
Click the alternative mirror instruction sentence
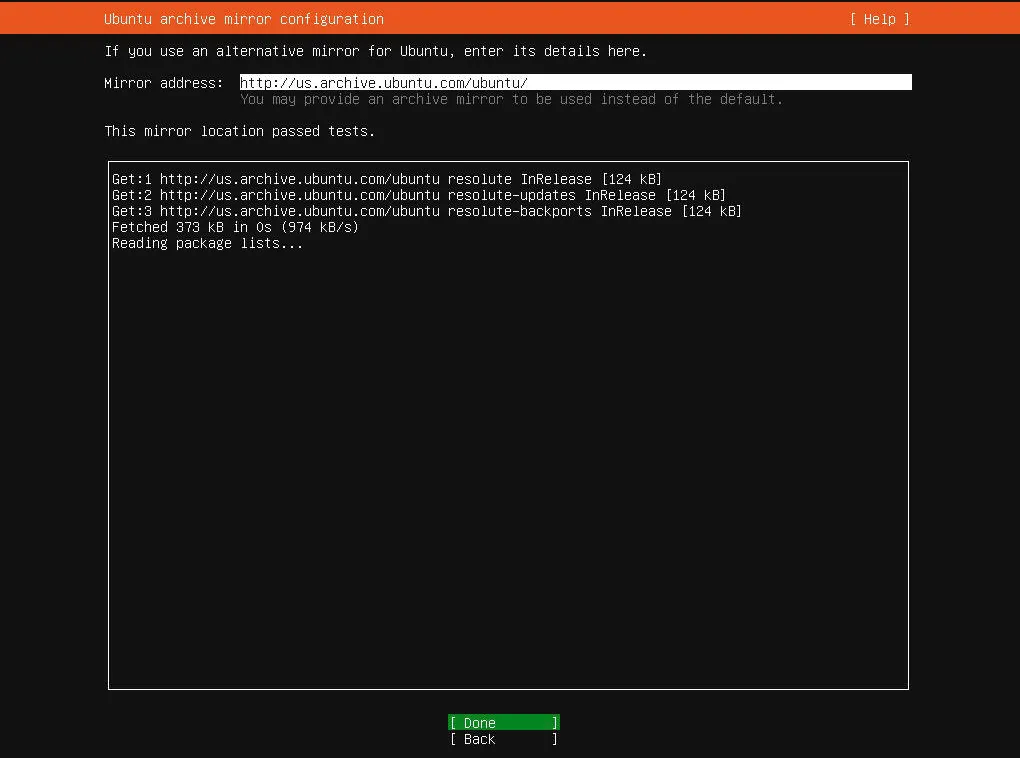pyautogui.click(x=375, y=51)
